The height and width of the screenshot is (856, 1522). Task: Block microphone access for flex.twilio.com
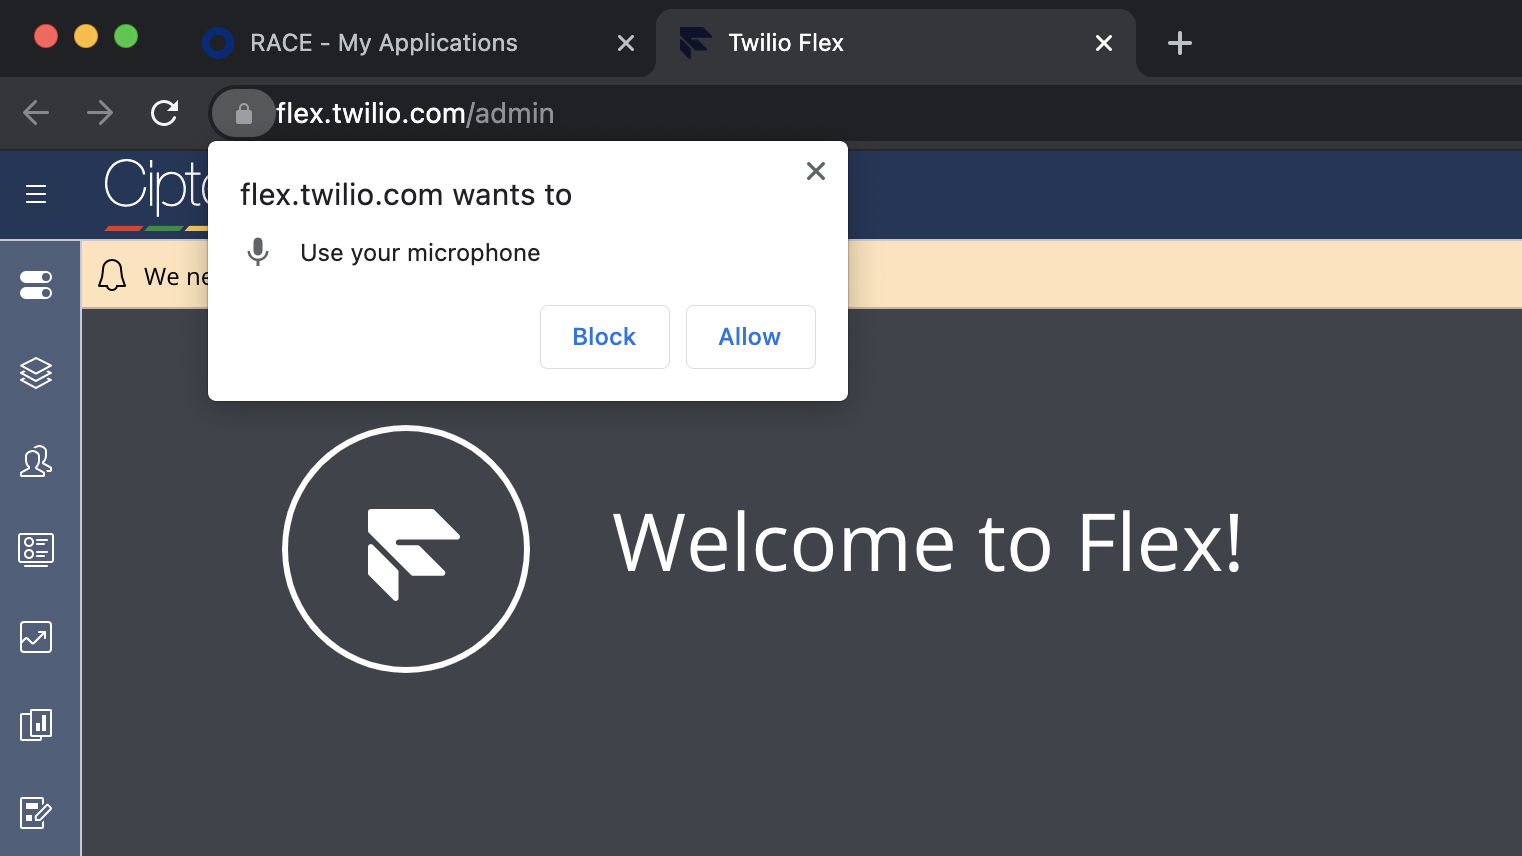click(x=605, y=337)
